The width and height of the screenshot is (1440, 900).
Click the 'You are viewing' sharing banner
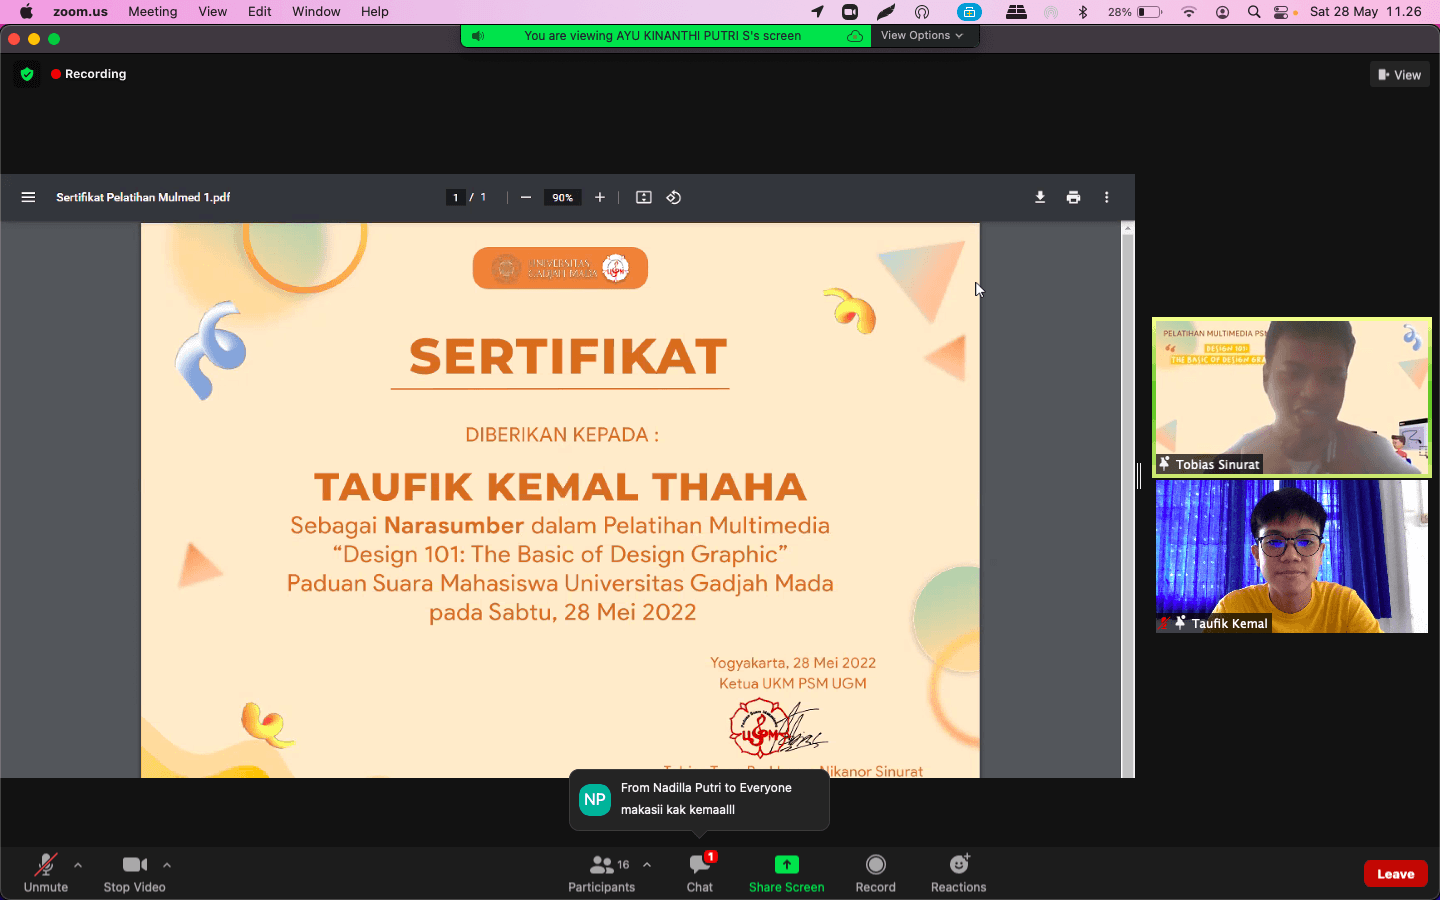pyautogui.click(x=663, y=36)
